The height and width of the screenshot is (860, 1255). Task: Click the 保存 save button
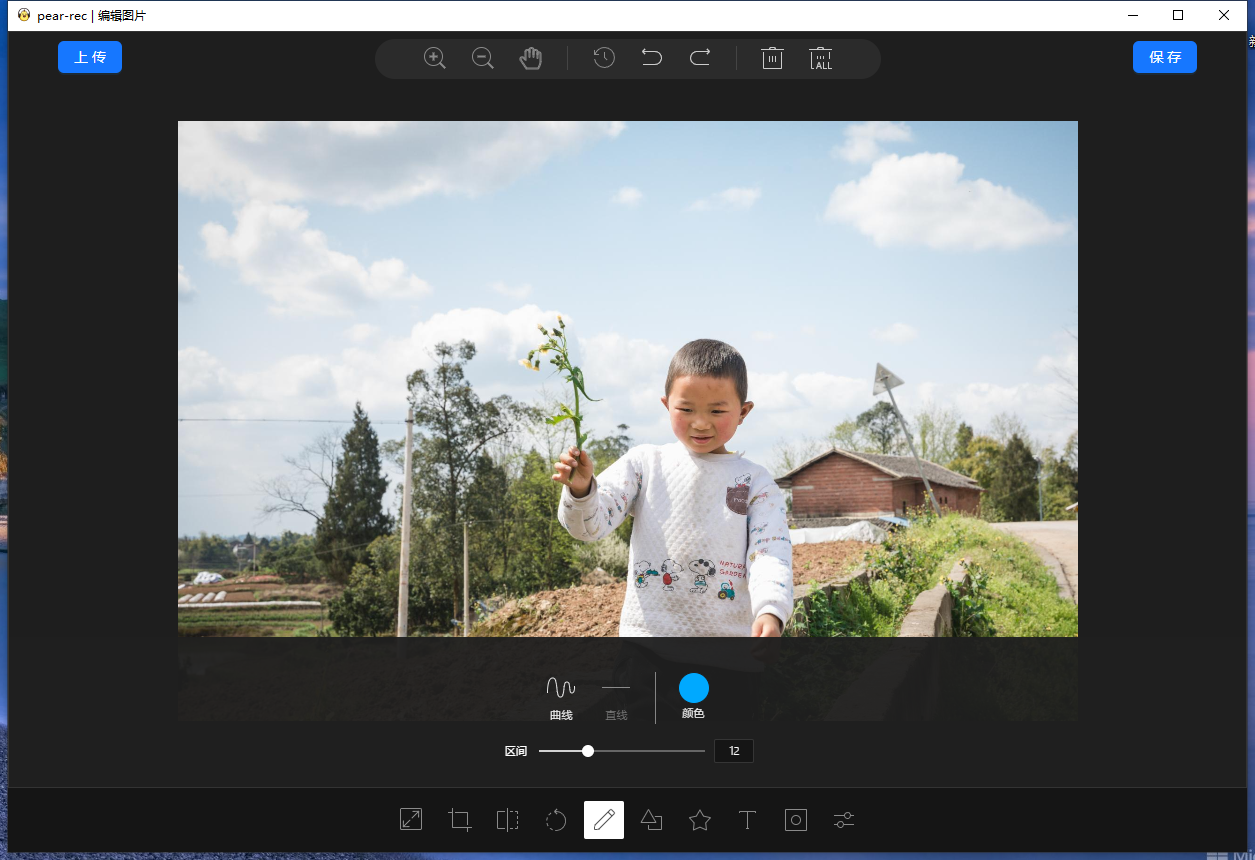coord(1165,57)
